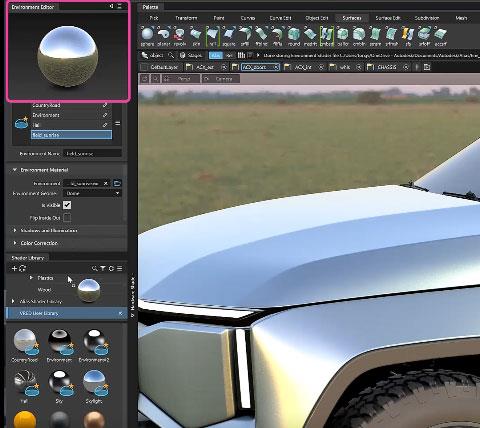Select the Shader Library tab
480x428 pixels.
coord(28,258)
